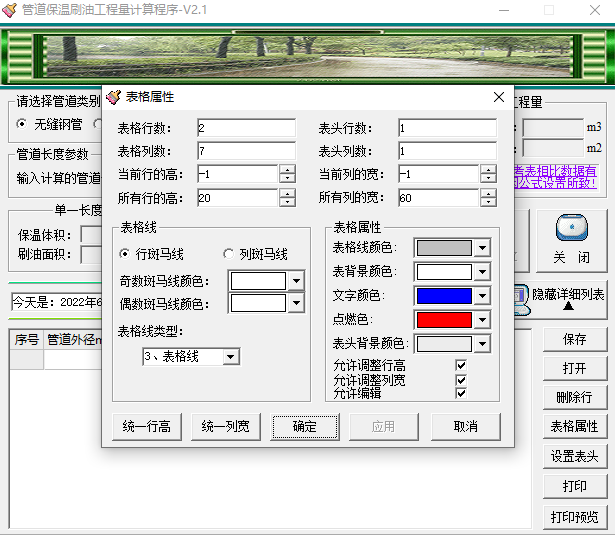The image size is (615, 535).
Task: Toggle the 允许调整行高 checkbox
Action: pos(461,366)
